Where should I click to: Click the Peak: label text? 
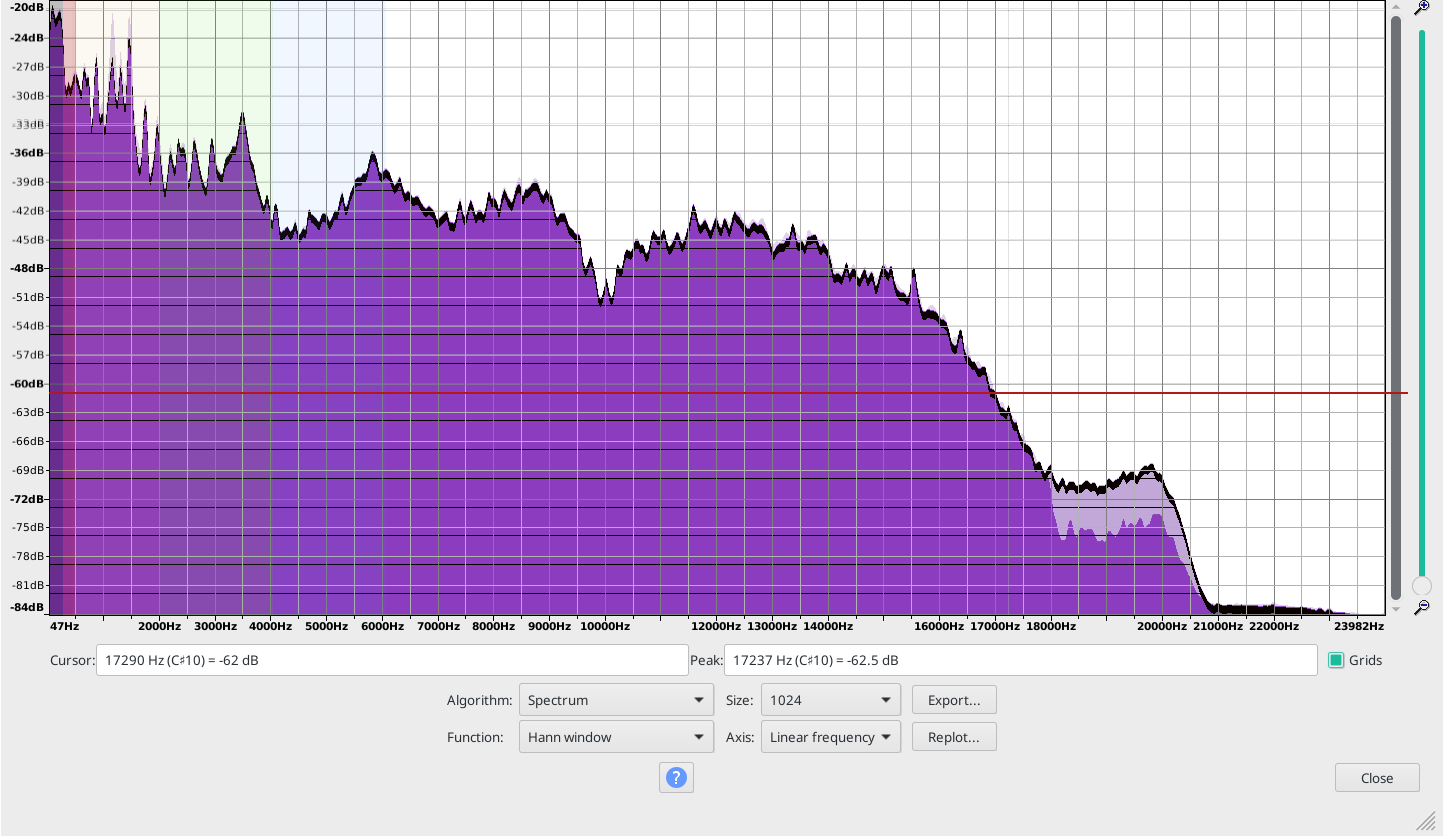point(706,660)
